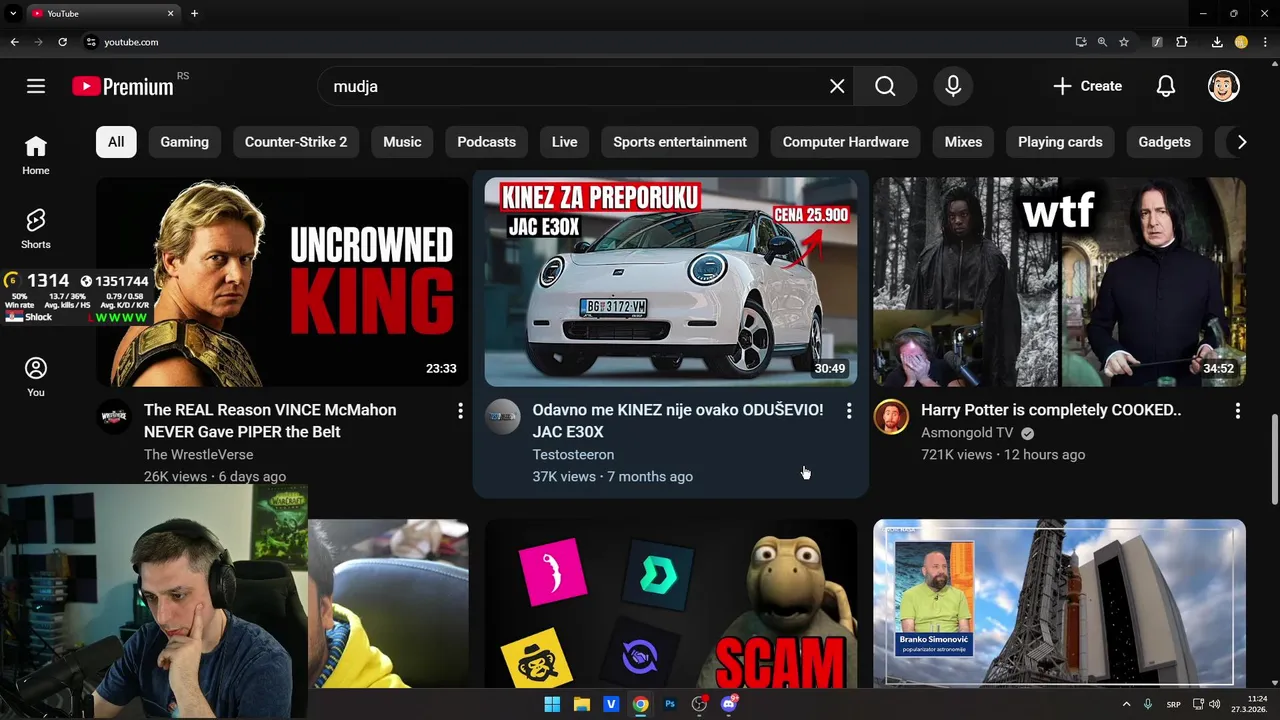Select the Podcasts filter chip

coord(486,142)
